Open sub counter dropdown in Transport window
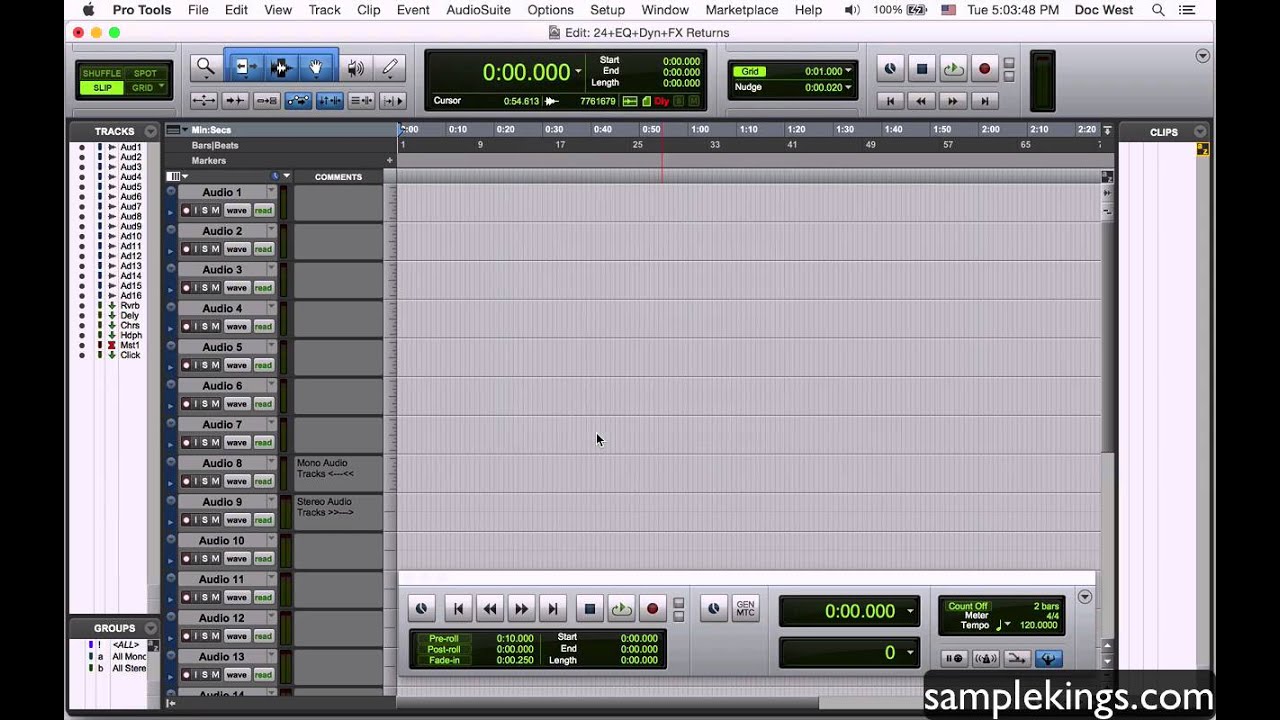Image resolution: width=1280 pixels, height=720 pixels. click(909, 653)
